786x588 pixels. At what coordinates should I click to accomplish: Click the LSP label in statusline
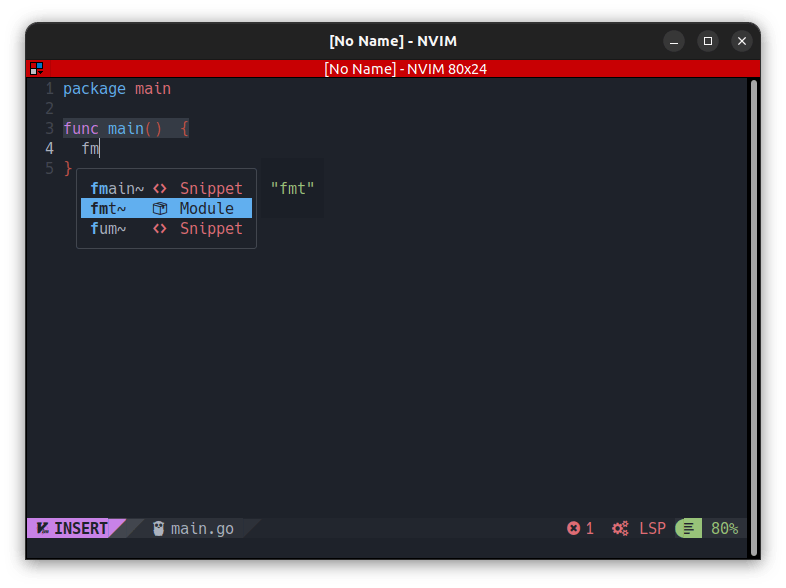click(652, 528)
